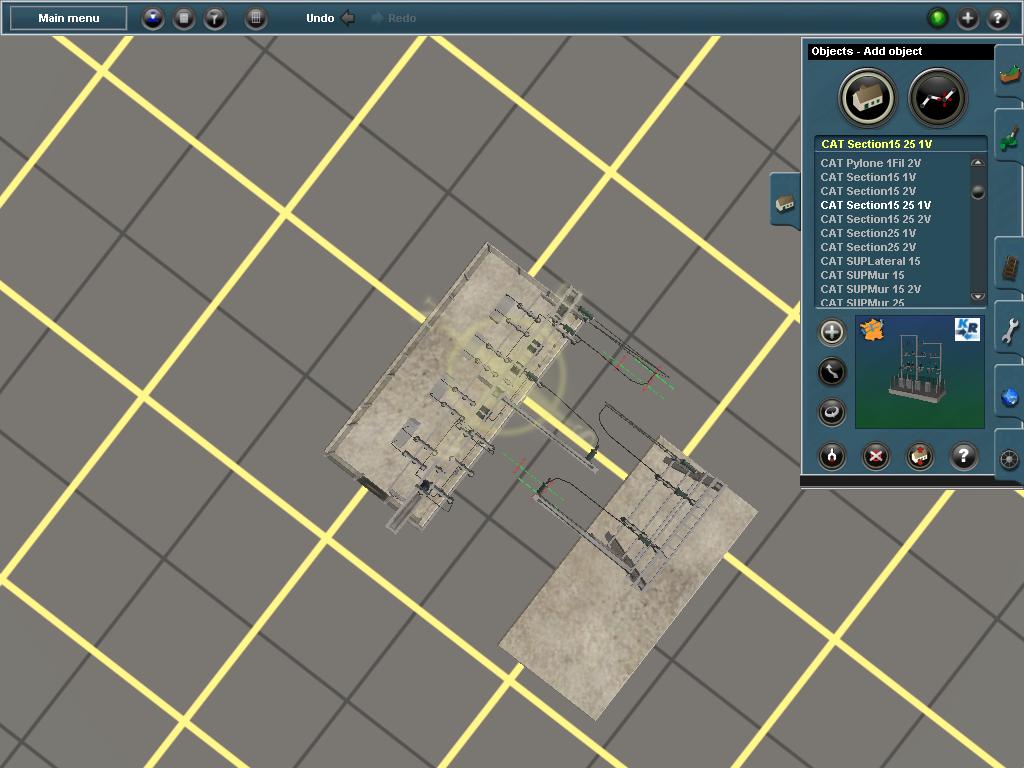Click the Redo arrow button
1024x768 pixels.
coord(394,18)
